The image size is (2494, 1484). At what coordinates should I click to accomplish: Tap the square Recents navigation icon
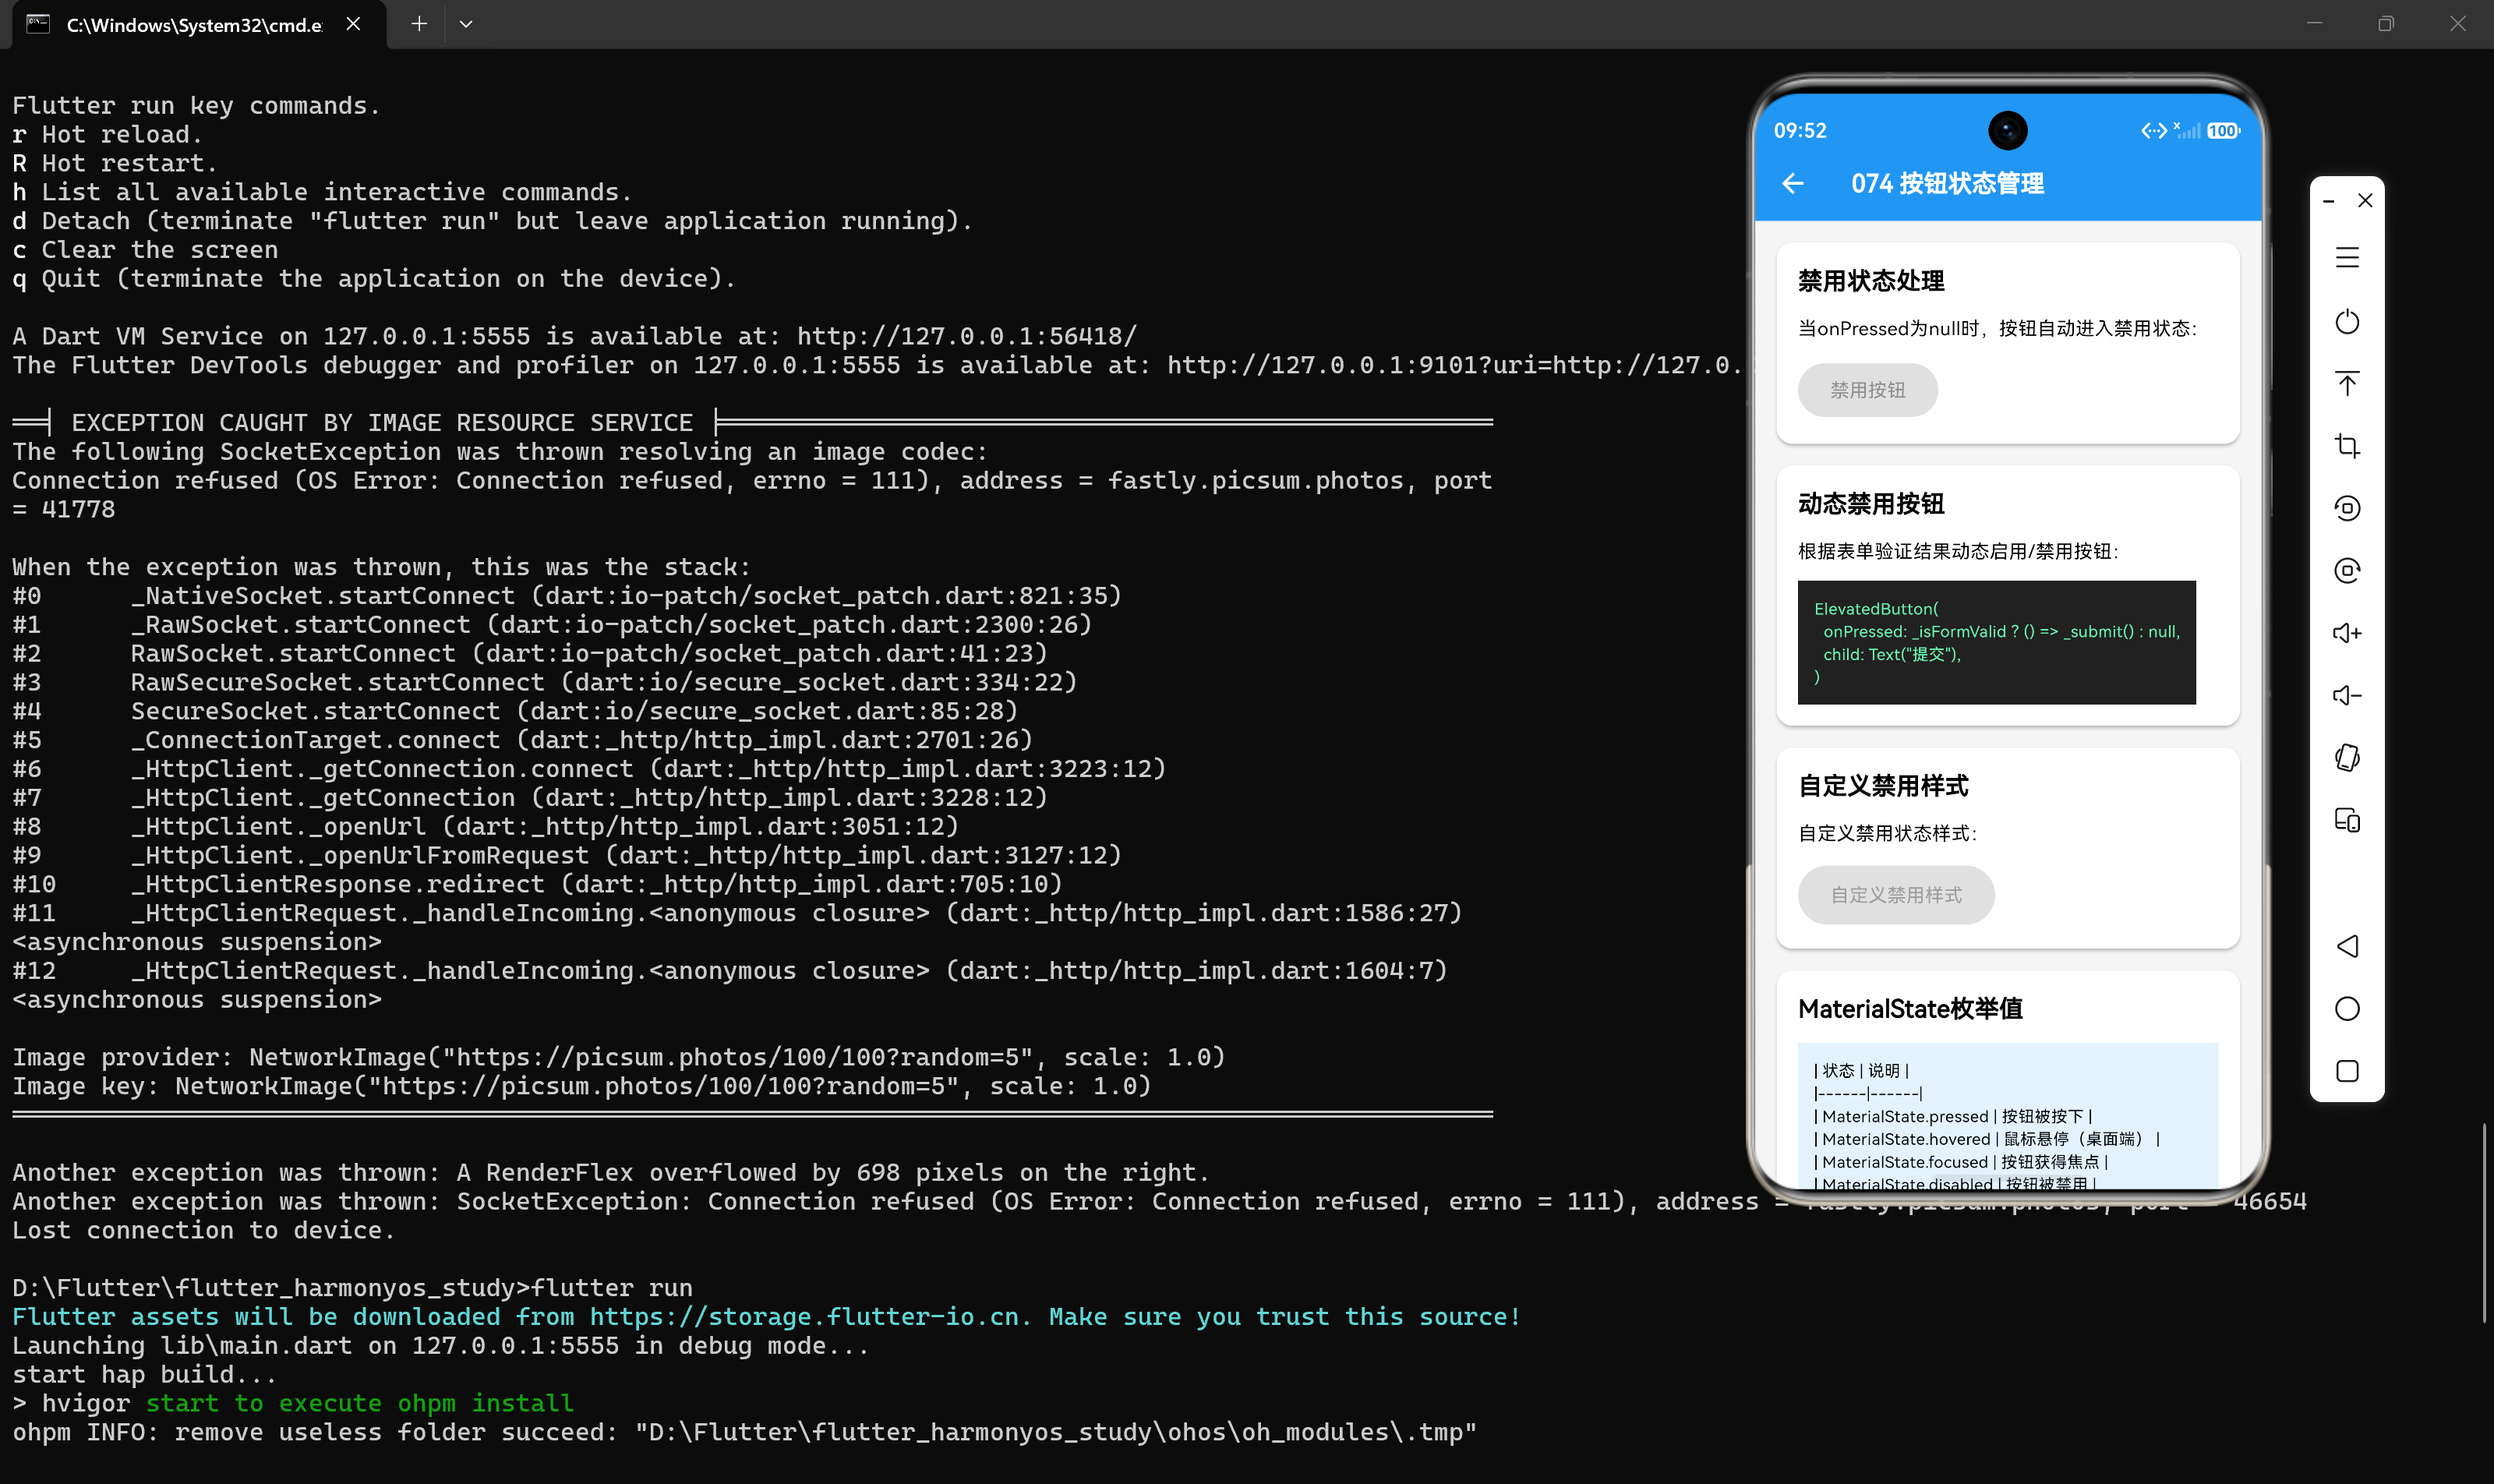2347,1071
